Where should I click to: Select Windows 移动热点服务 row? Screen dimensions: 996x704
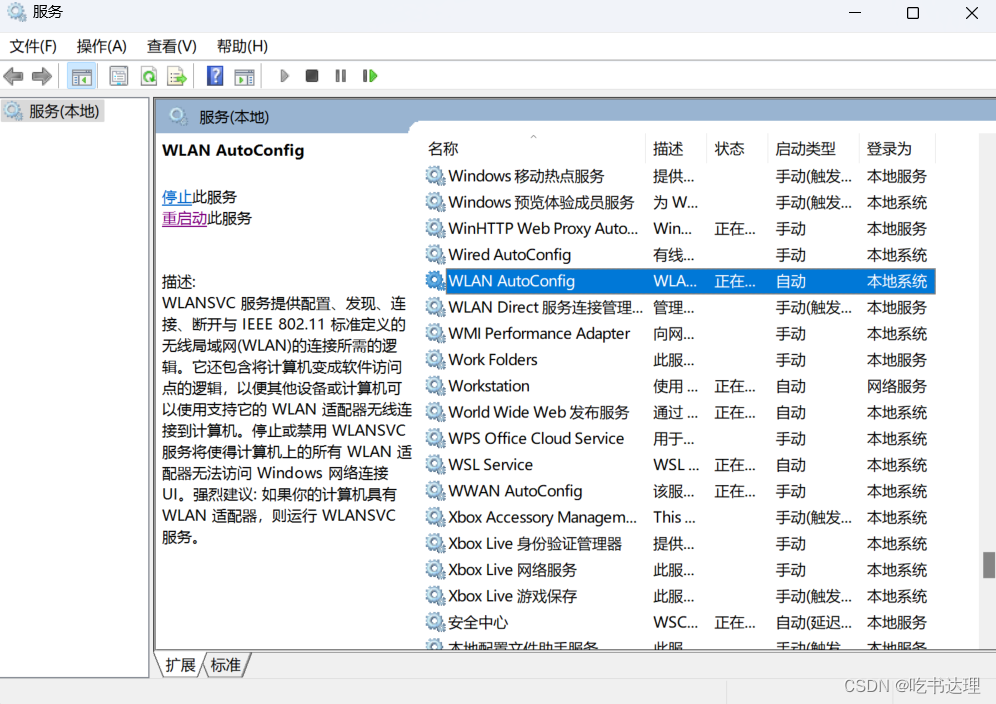[x=680, y=176]
